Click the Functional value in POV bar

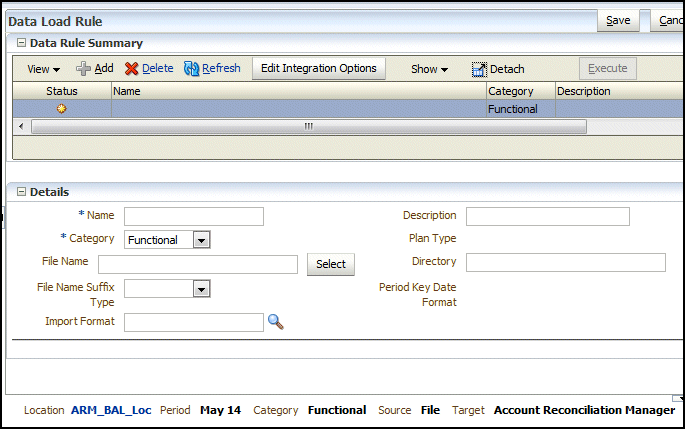337,410
